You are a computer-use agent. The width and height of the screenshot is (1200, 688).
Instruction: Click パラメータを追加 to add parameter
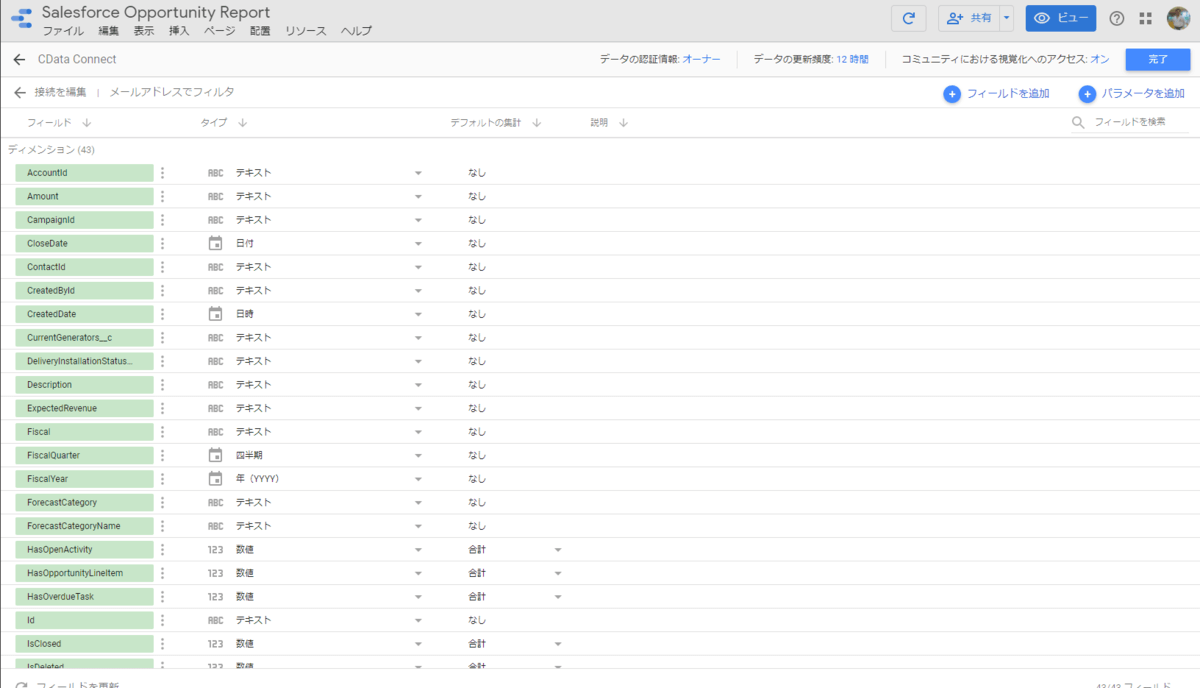coord(1132,94)
